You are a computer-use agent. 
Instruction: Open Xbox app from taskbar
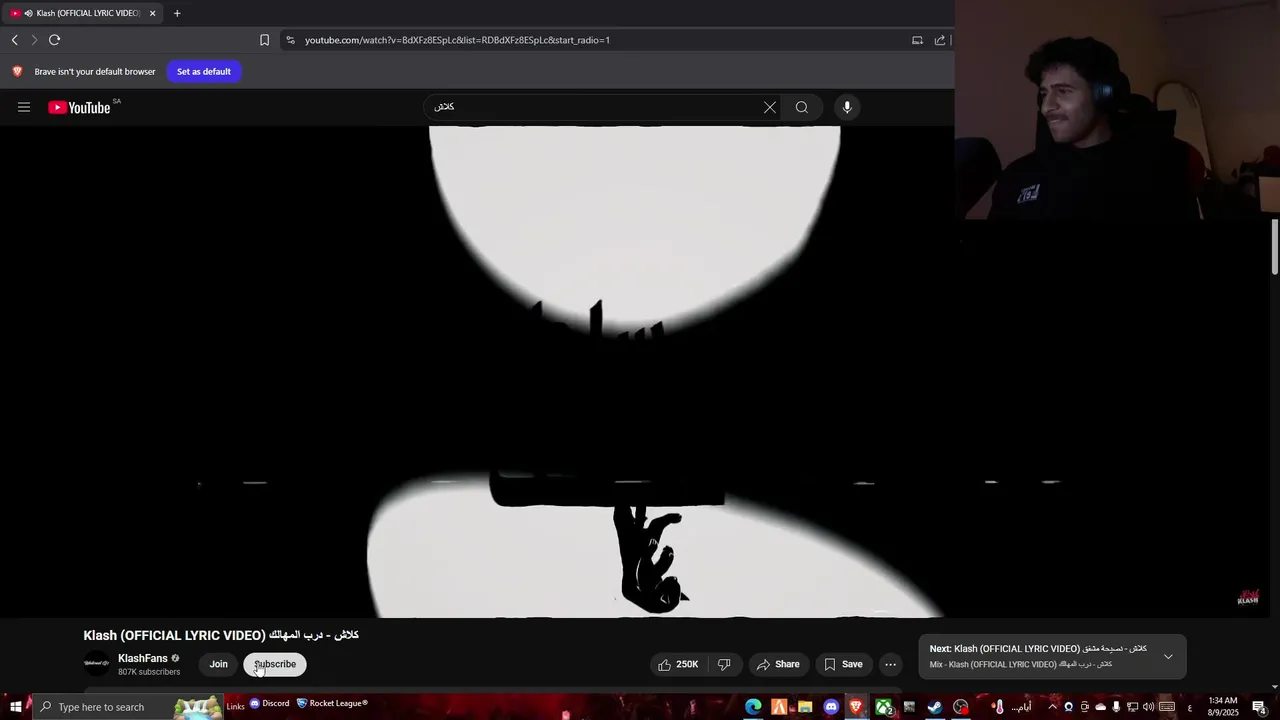point(884,707)
